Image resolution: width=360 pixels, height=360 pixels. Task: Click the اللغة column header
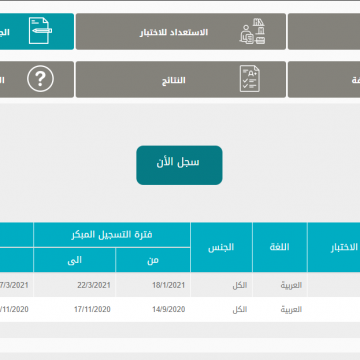click(x=280, y=247)
